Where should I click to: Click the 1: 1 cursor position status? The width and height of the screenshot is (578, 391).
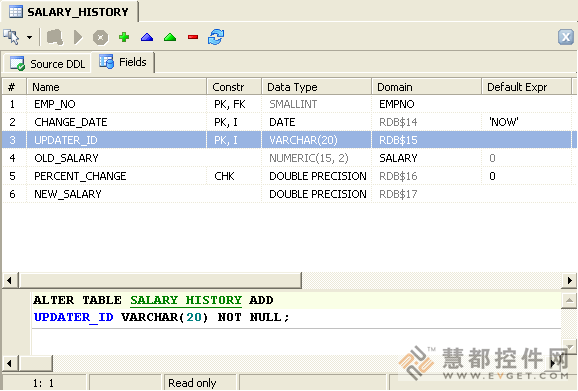click(43, 383)
